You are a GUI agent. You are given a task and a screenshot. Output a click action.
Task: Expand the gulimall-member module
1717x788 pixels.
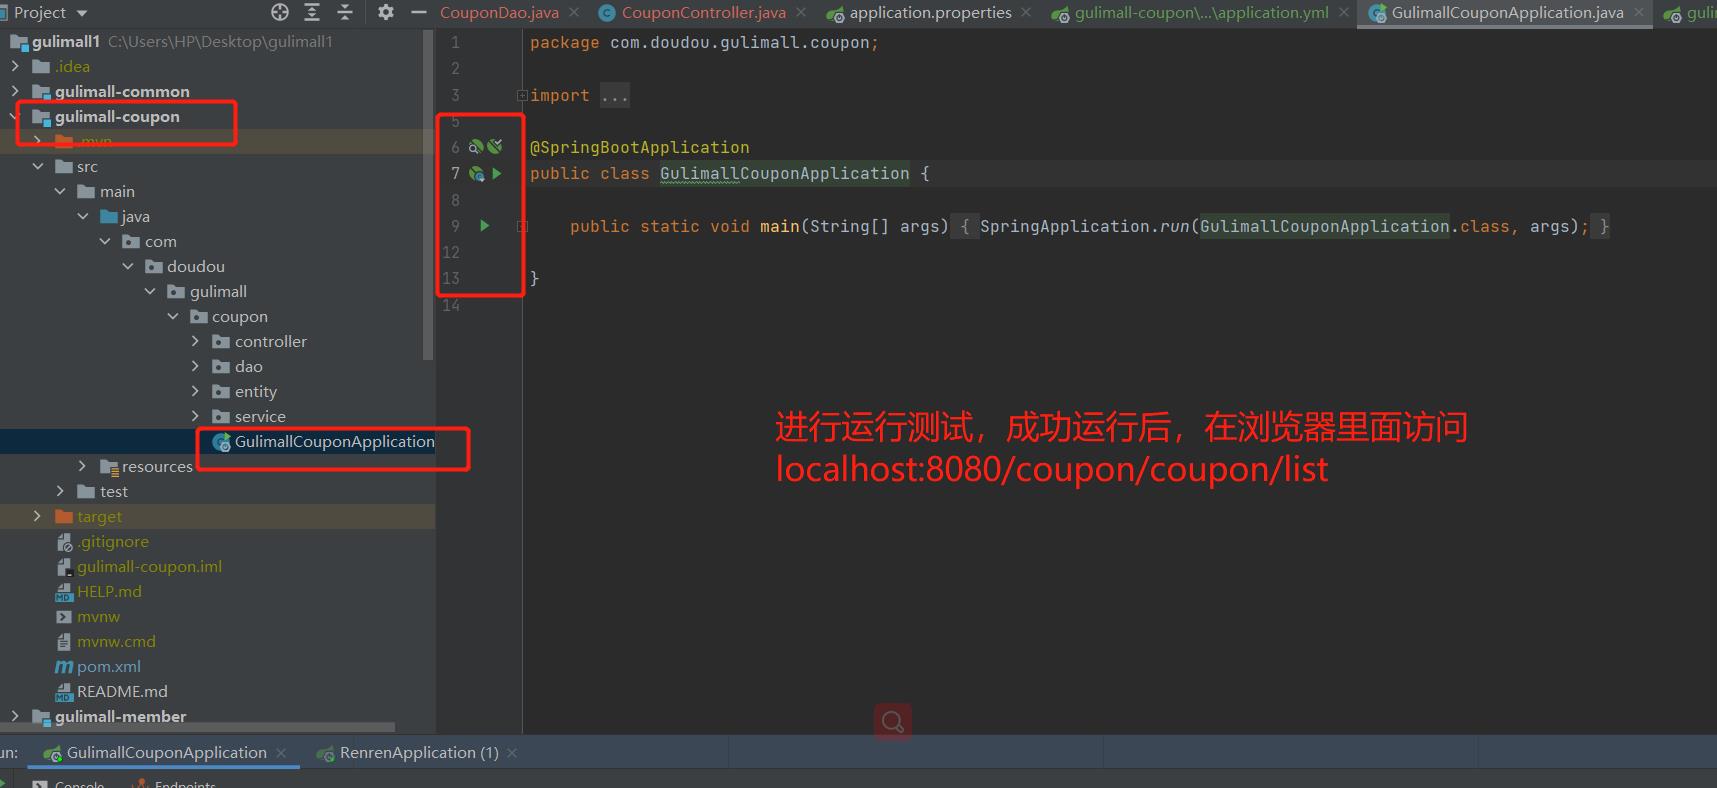tap(15, 716)
